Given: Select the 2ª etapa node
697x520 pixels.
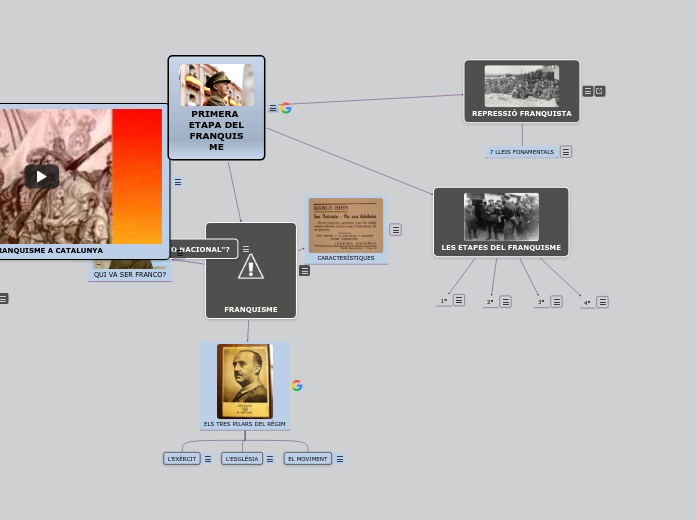Looking at the screenshot, I should (x=490, y=302).
